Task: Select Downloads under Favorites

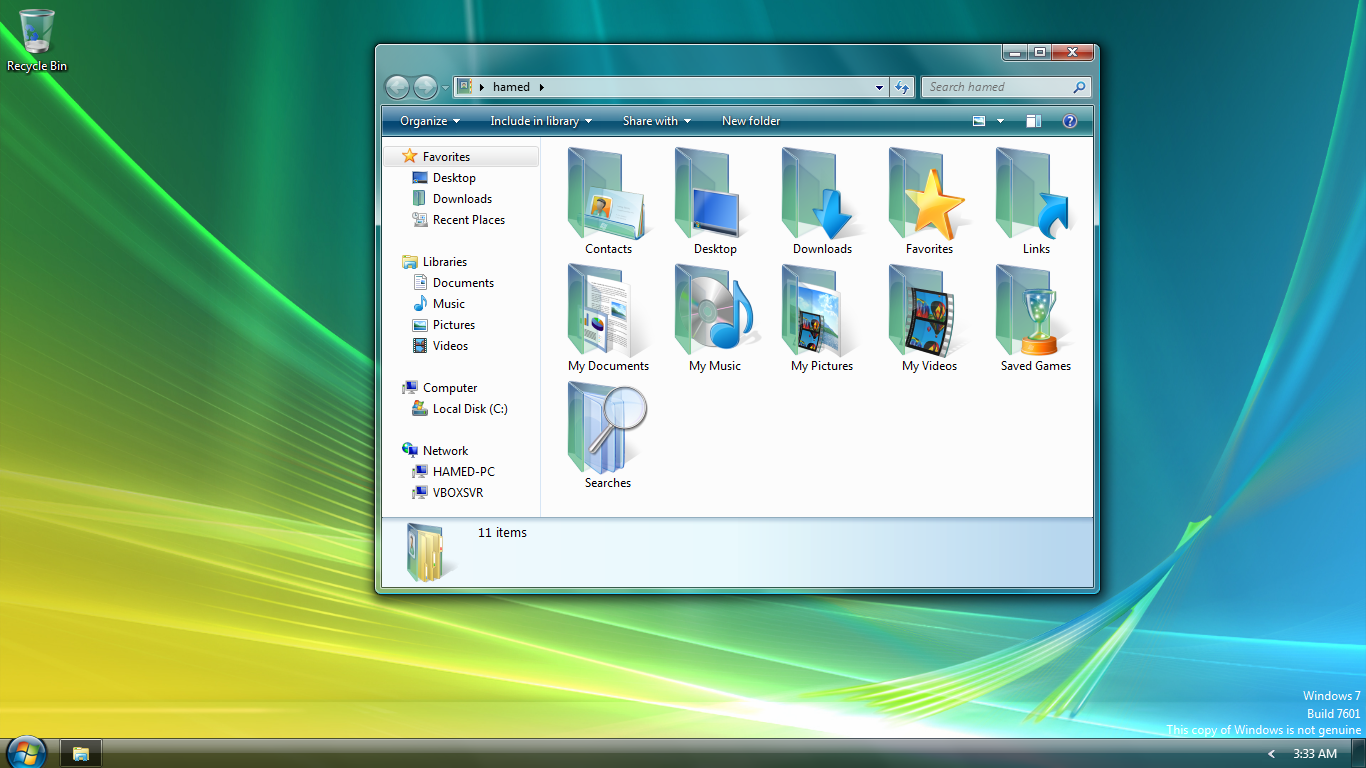Action: [461, 199]
